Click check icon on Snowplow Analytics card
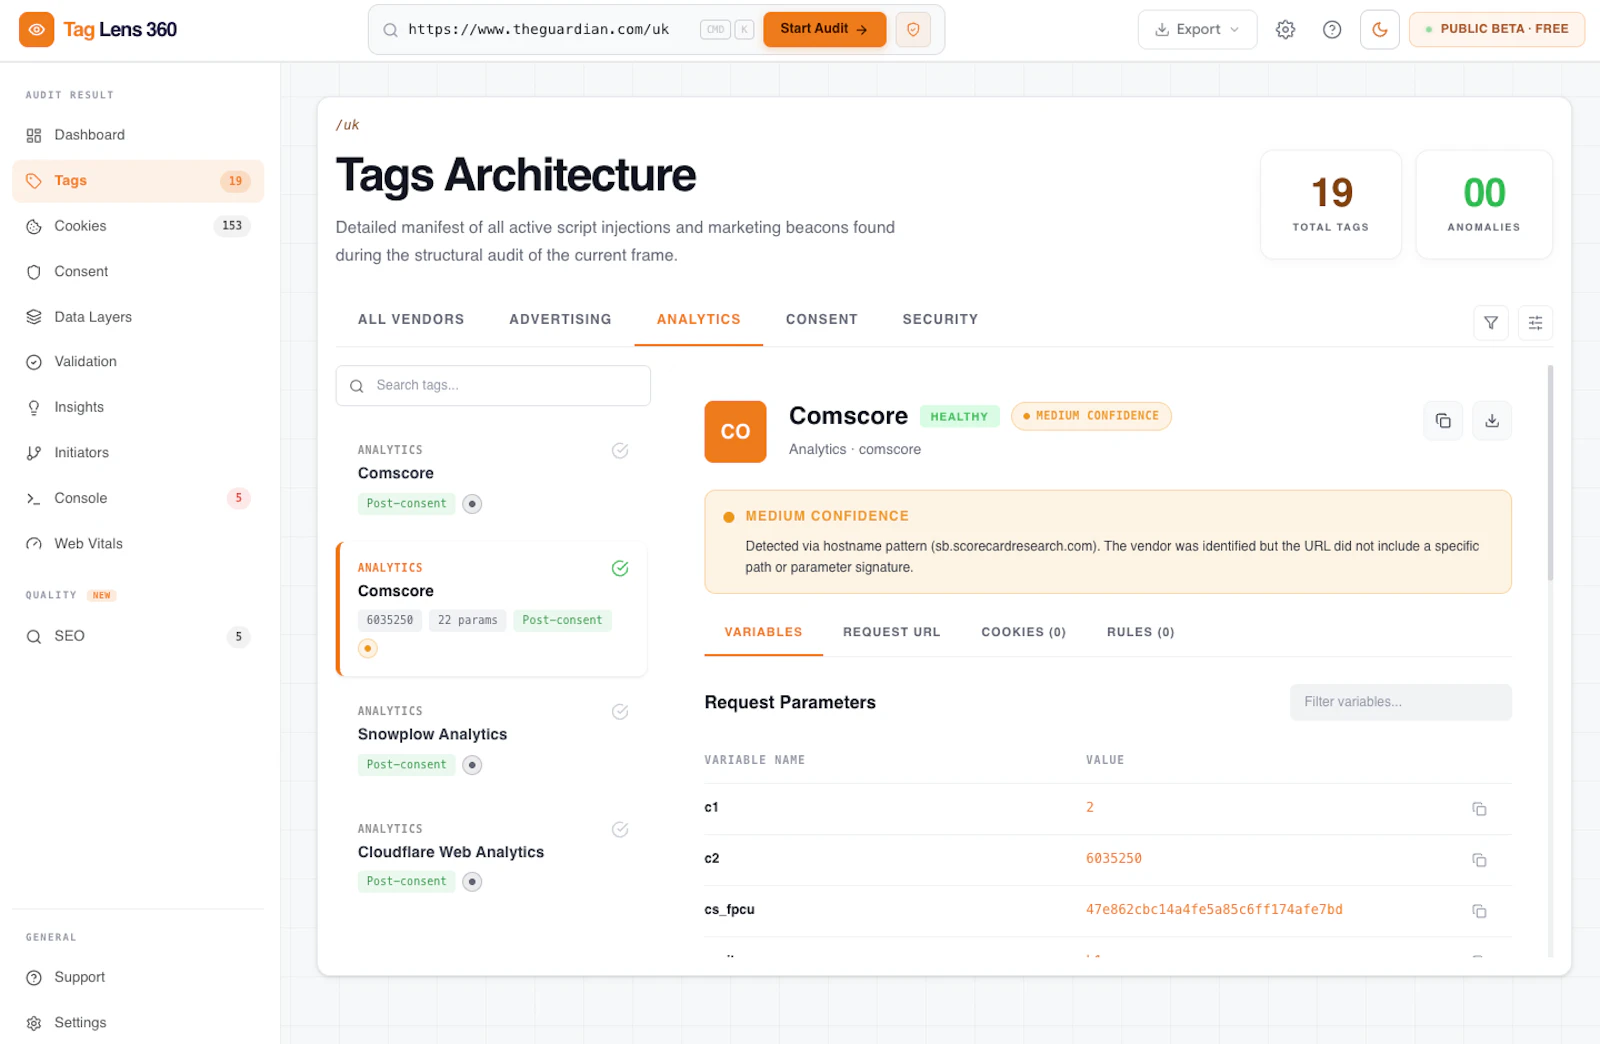 tap(620, 712)
